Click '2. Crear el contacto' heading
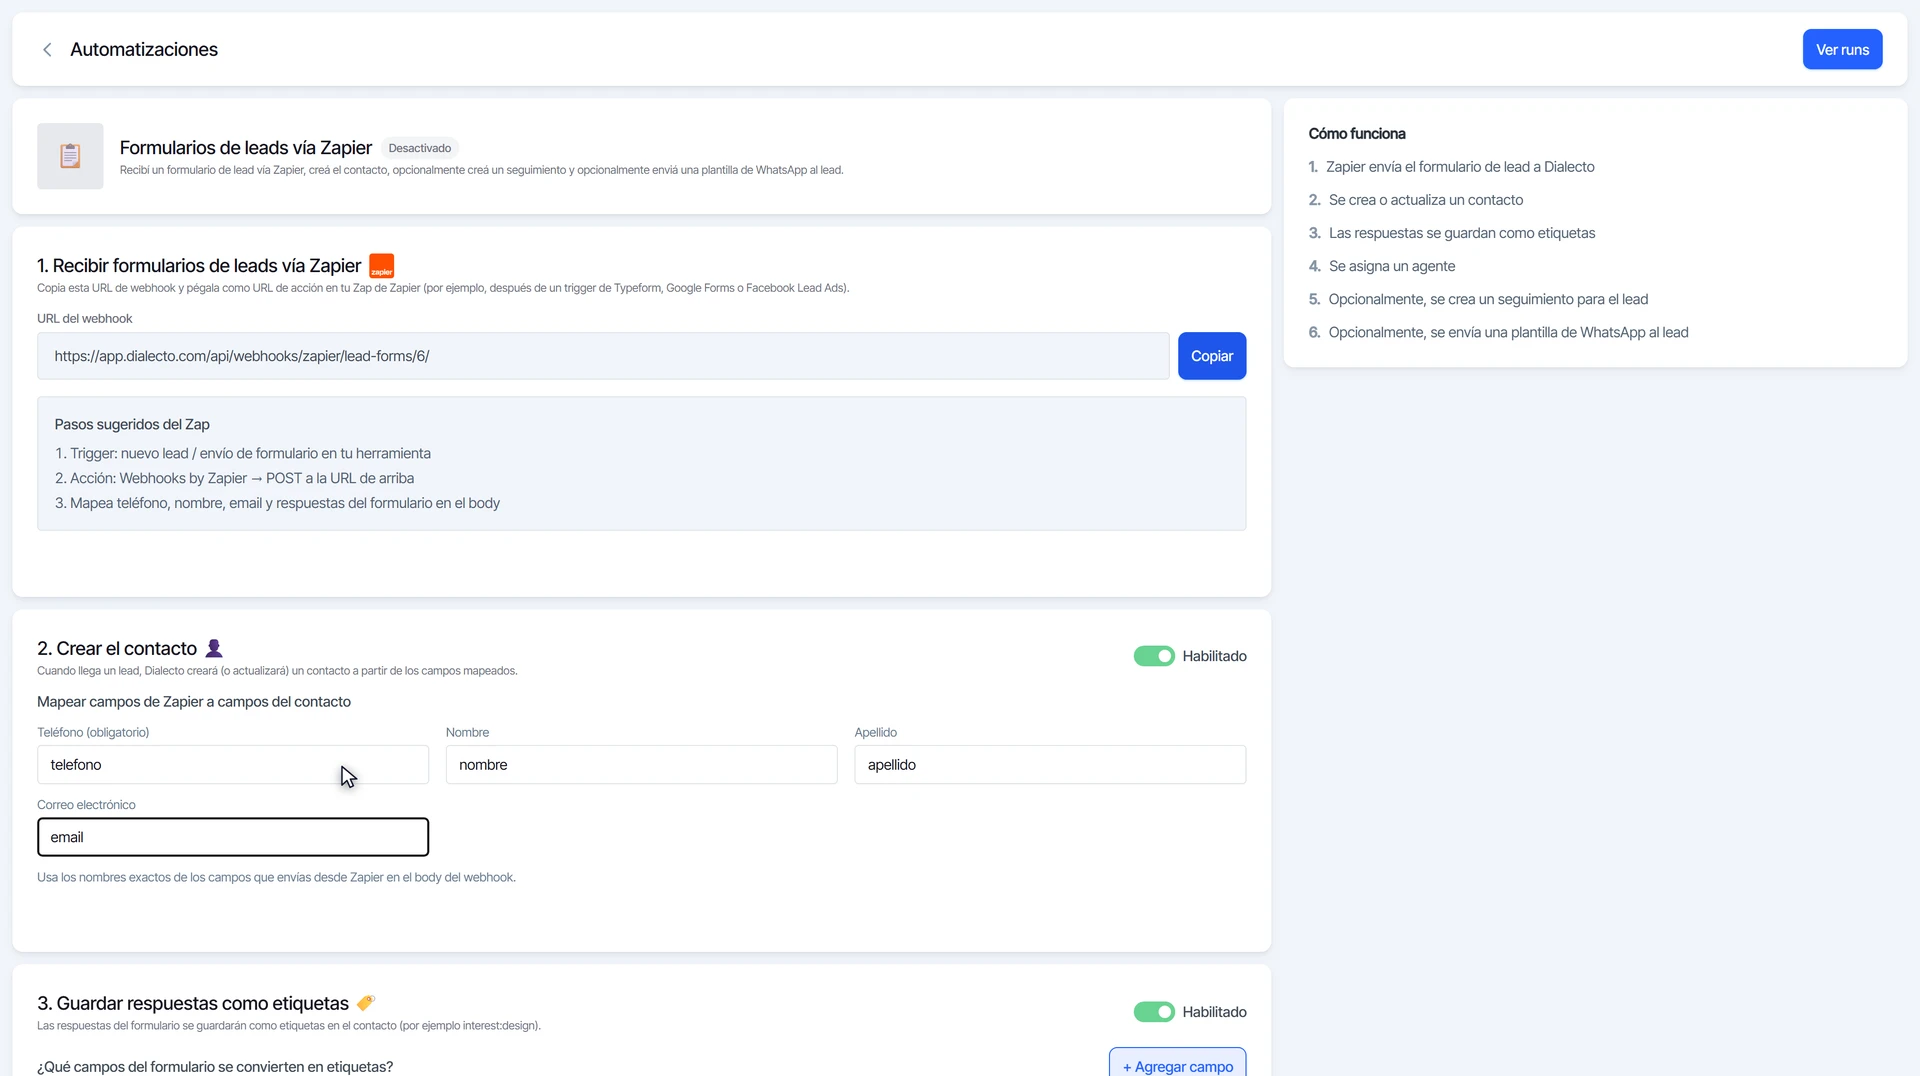This screenshot has height=1076, width=1920. click(x=117, y=648)
